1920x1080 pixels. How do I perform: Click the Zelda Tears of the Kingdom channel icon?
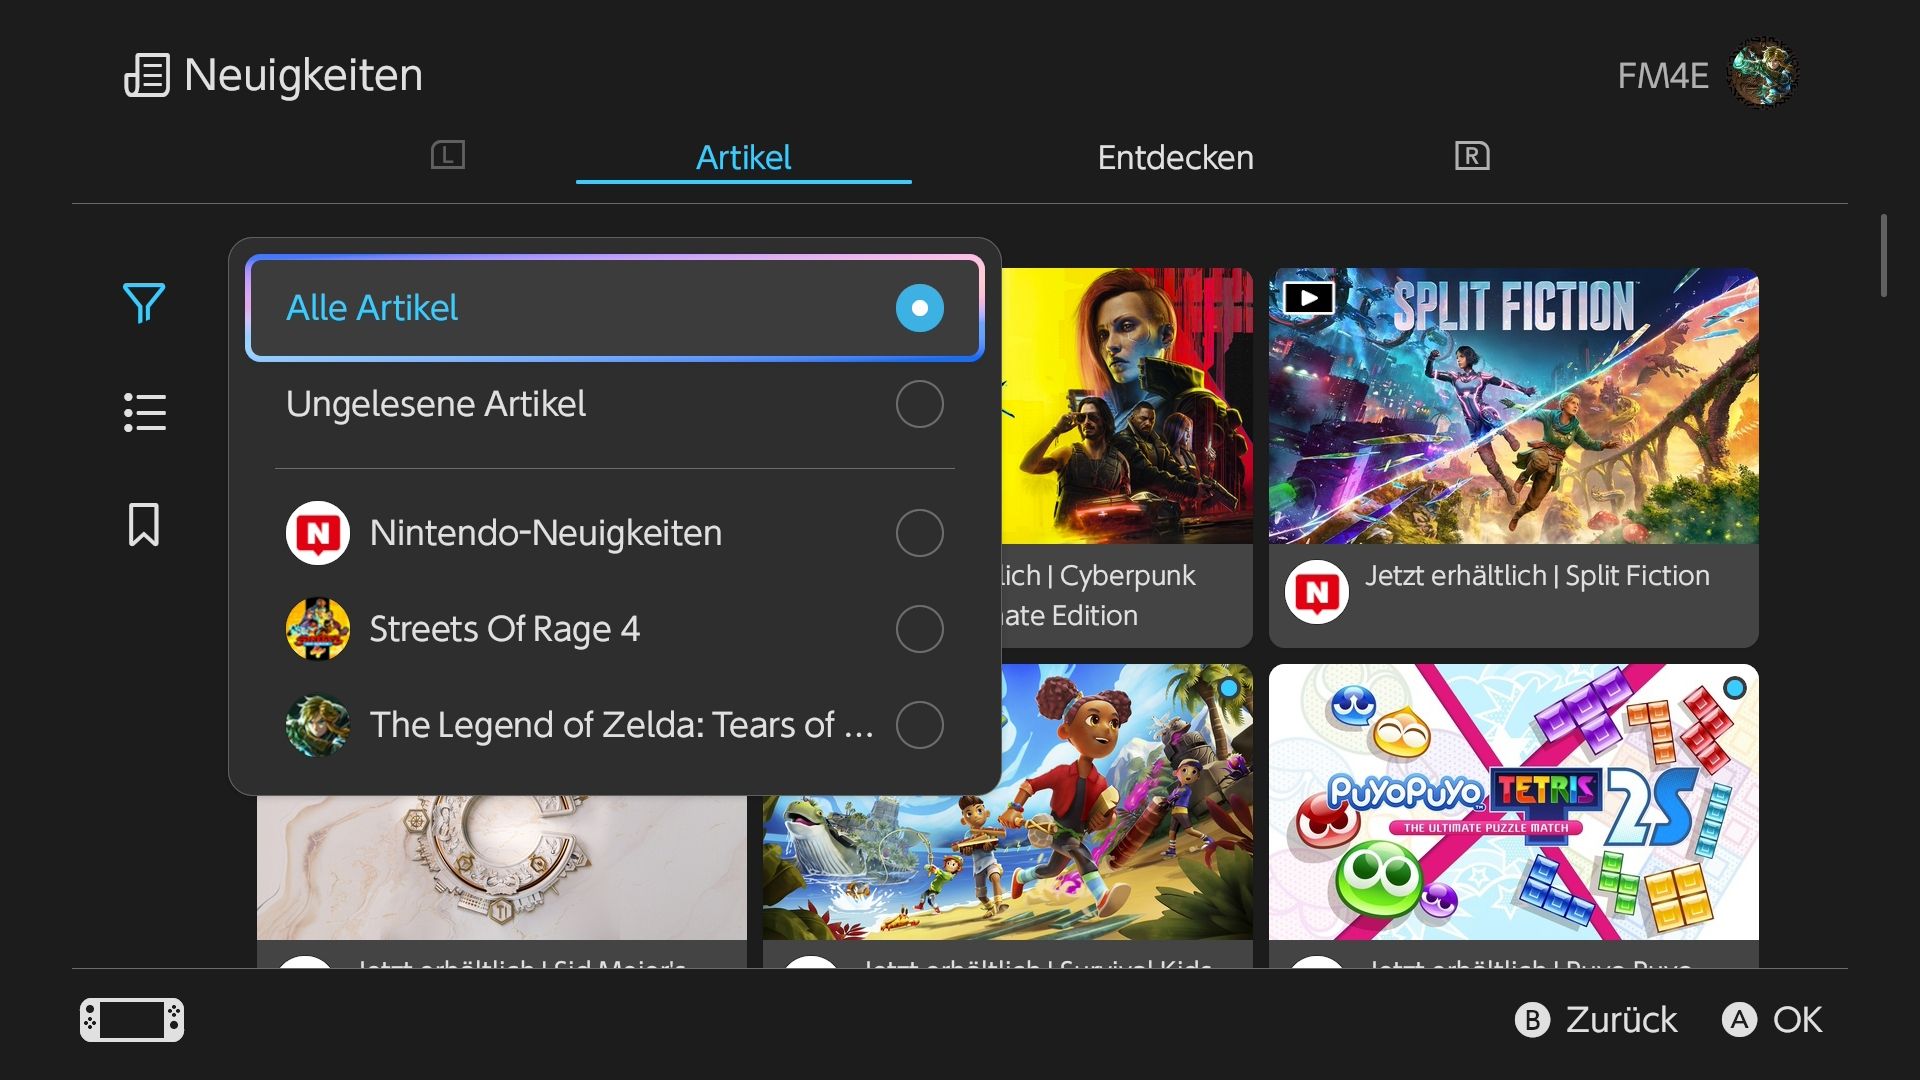pyautogui.click(x=318, y=725)
